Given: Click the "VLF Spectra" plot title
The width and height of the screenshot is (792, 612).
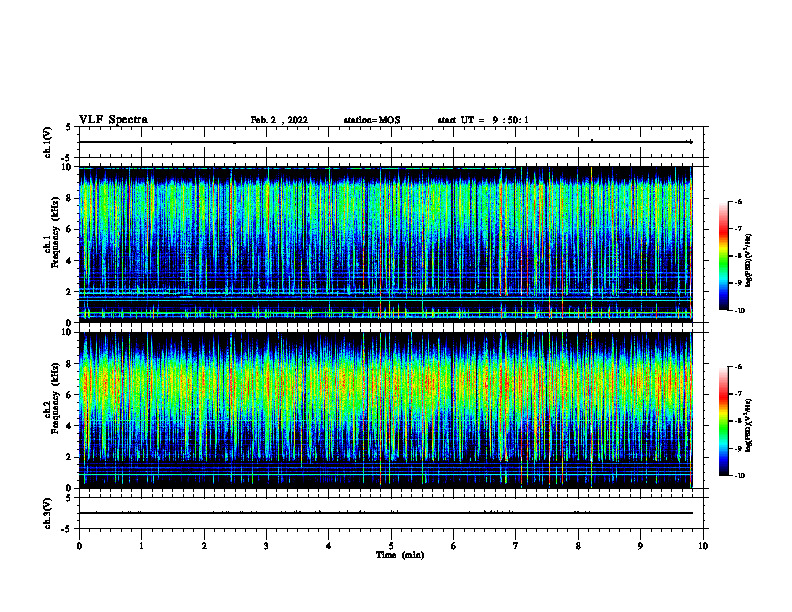Looking at the screenshot, I should 113,120.
